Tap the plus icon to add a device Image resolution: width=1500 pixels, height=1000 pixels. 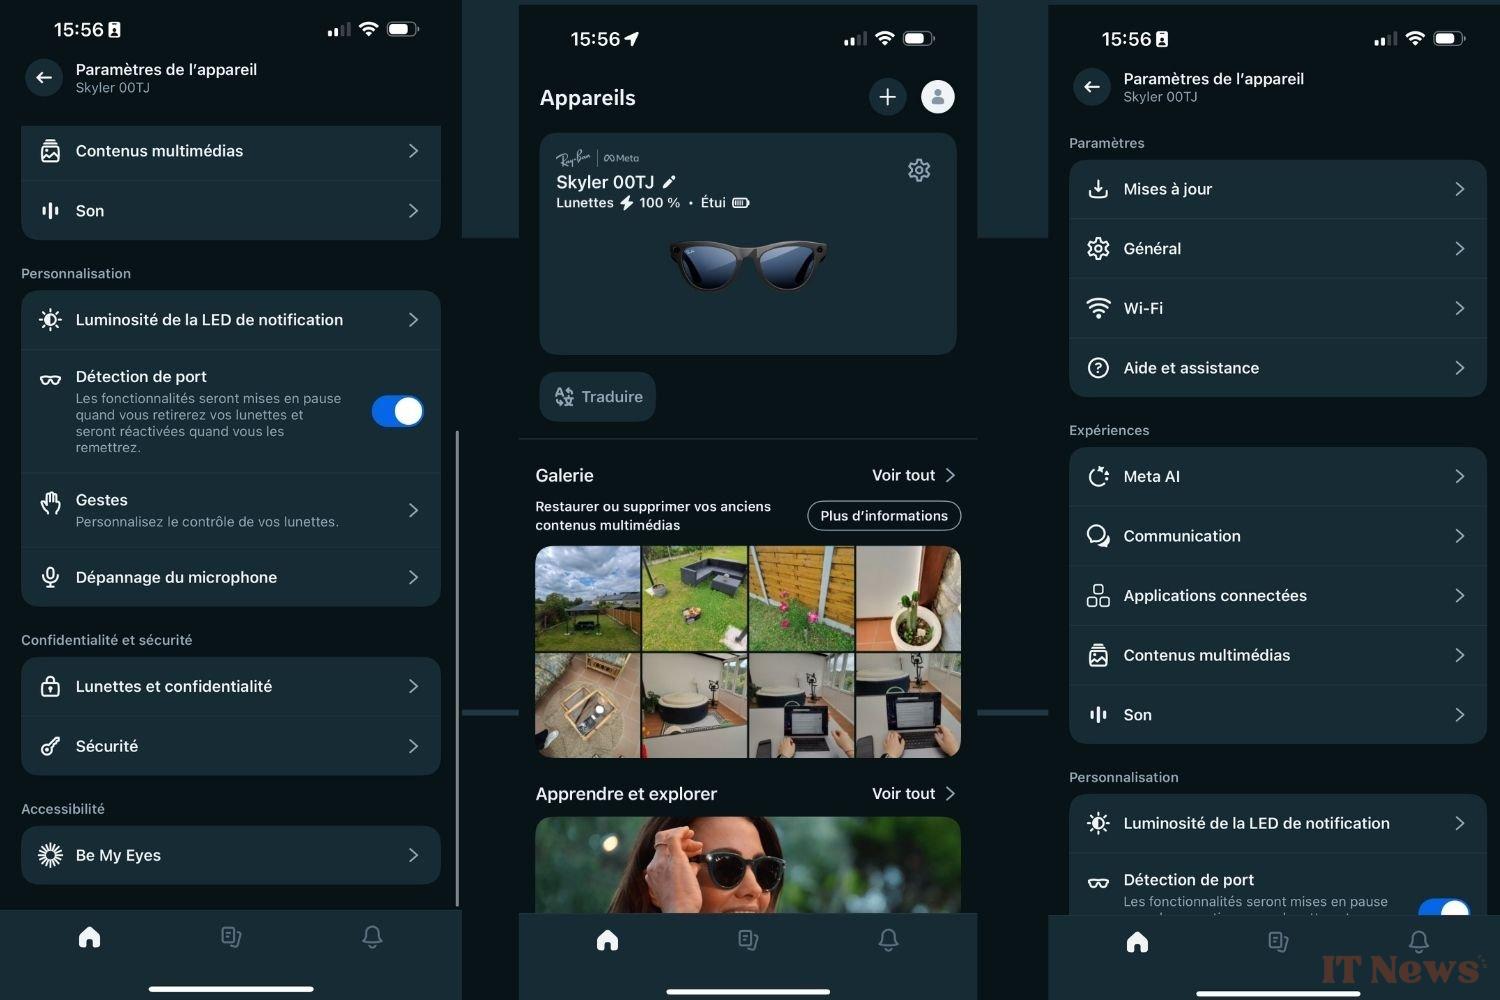coord(887,97)
